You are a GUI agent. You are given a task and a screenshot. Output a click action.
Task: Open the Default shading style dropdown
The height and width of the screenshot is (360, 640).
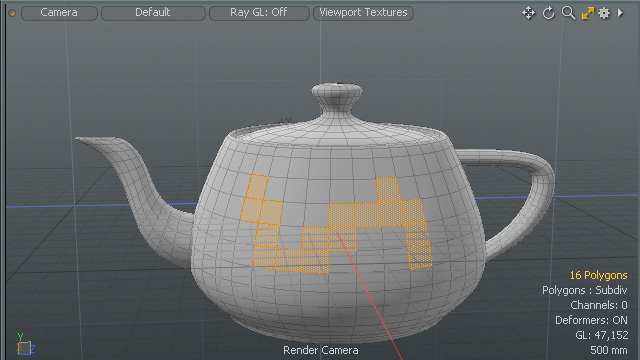coord(153,13)
